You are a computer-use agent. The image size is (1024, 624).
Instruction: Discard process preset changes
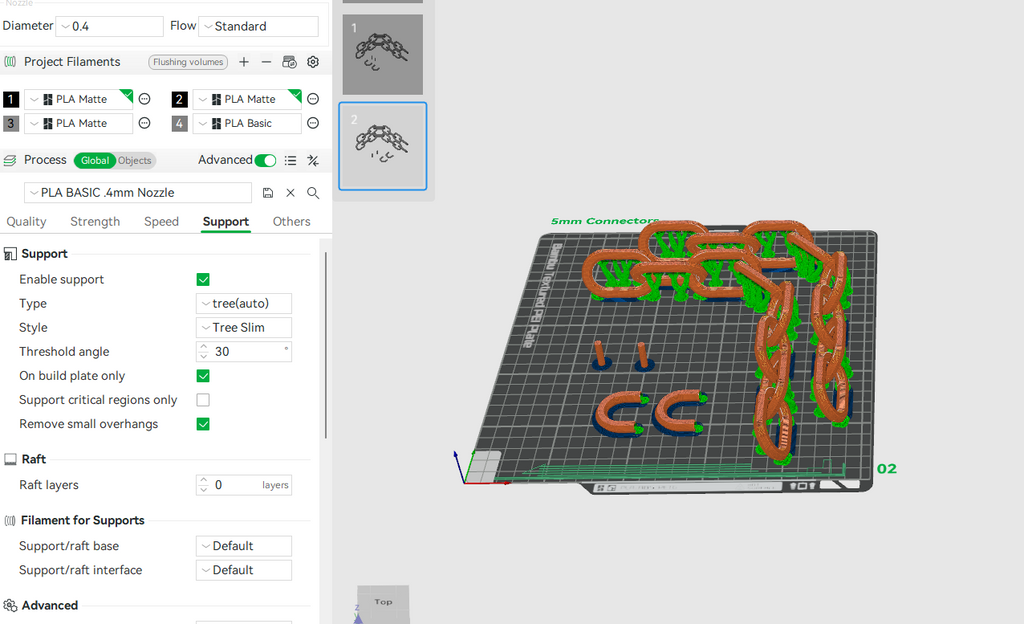pyautogui.click(x=291, y=193)
